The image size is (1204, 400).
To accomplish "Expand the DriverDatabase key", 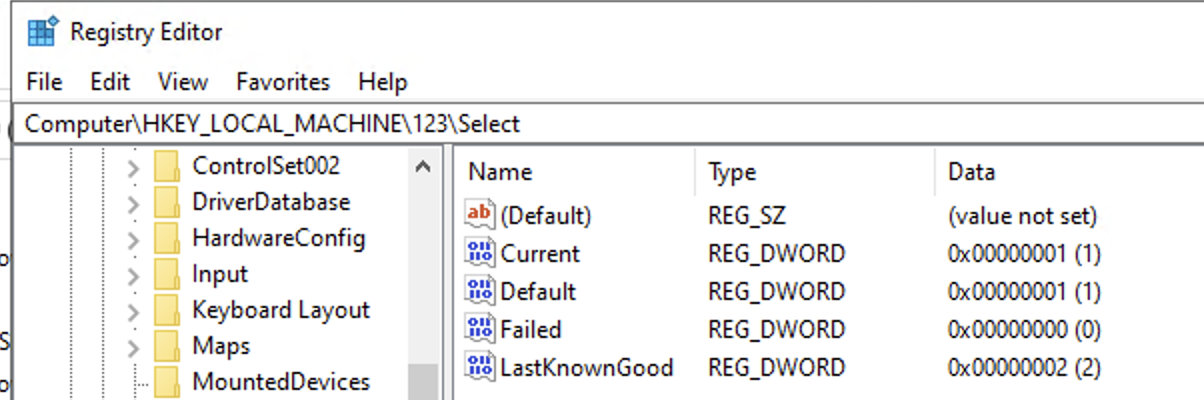I will coord(133,203).
